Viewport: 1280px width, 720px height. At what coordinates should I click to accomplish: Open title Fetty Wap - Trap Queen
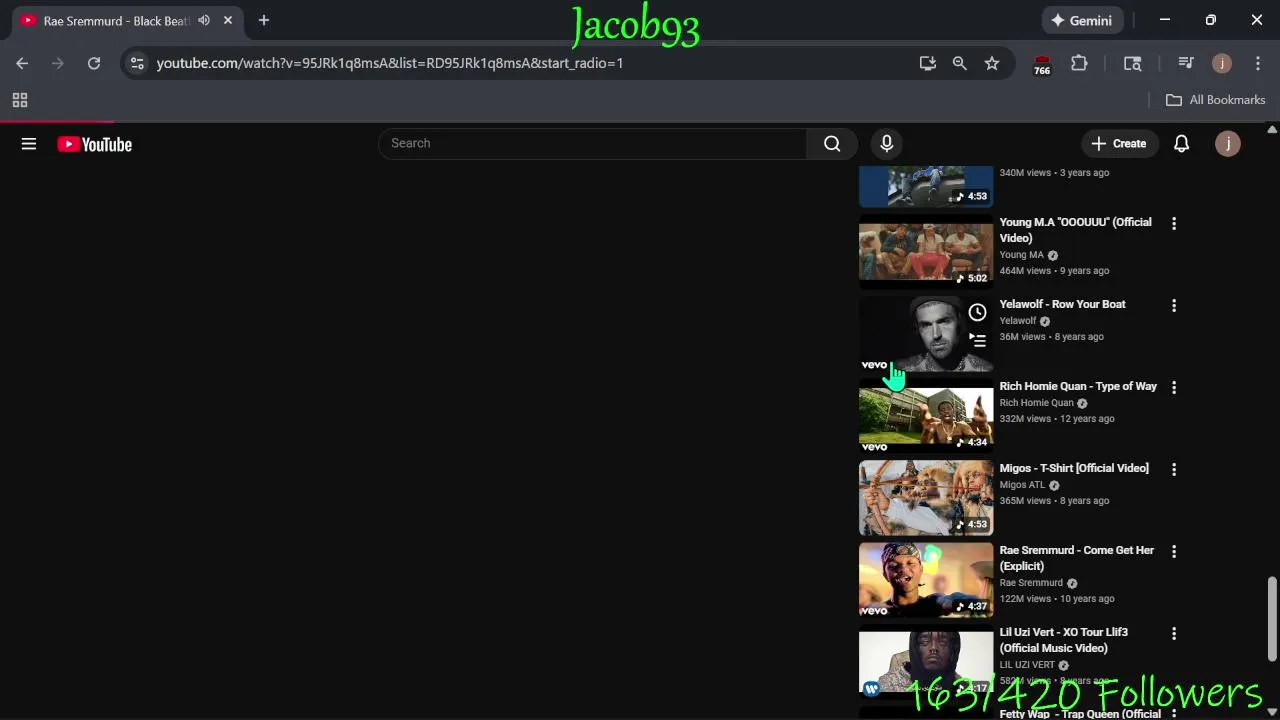(x=1080, y=713)
